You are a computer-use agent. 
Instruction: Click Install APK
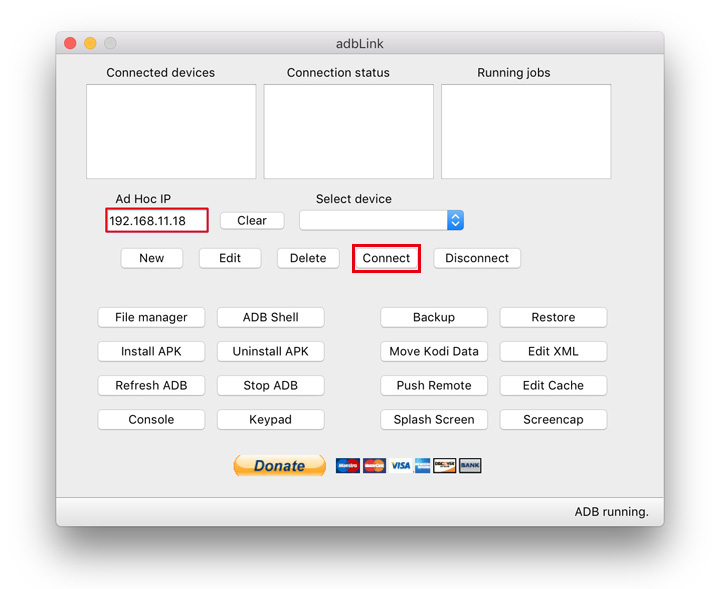point(151,351)
